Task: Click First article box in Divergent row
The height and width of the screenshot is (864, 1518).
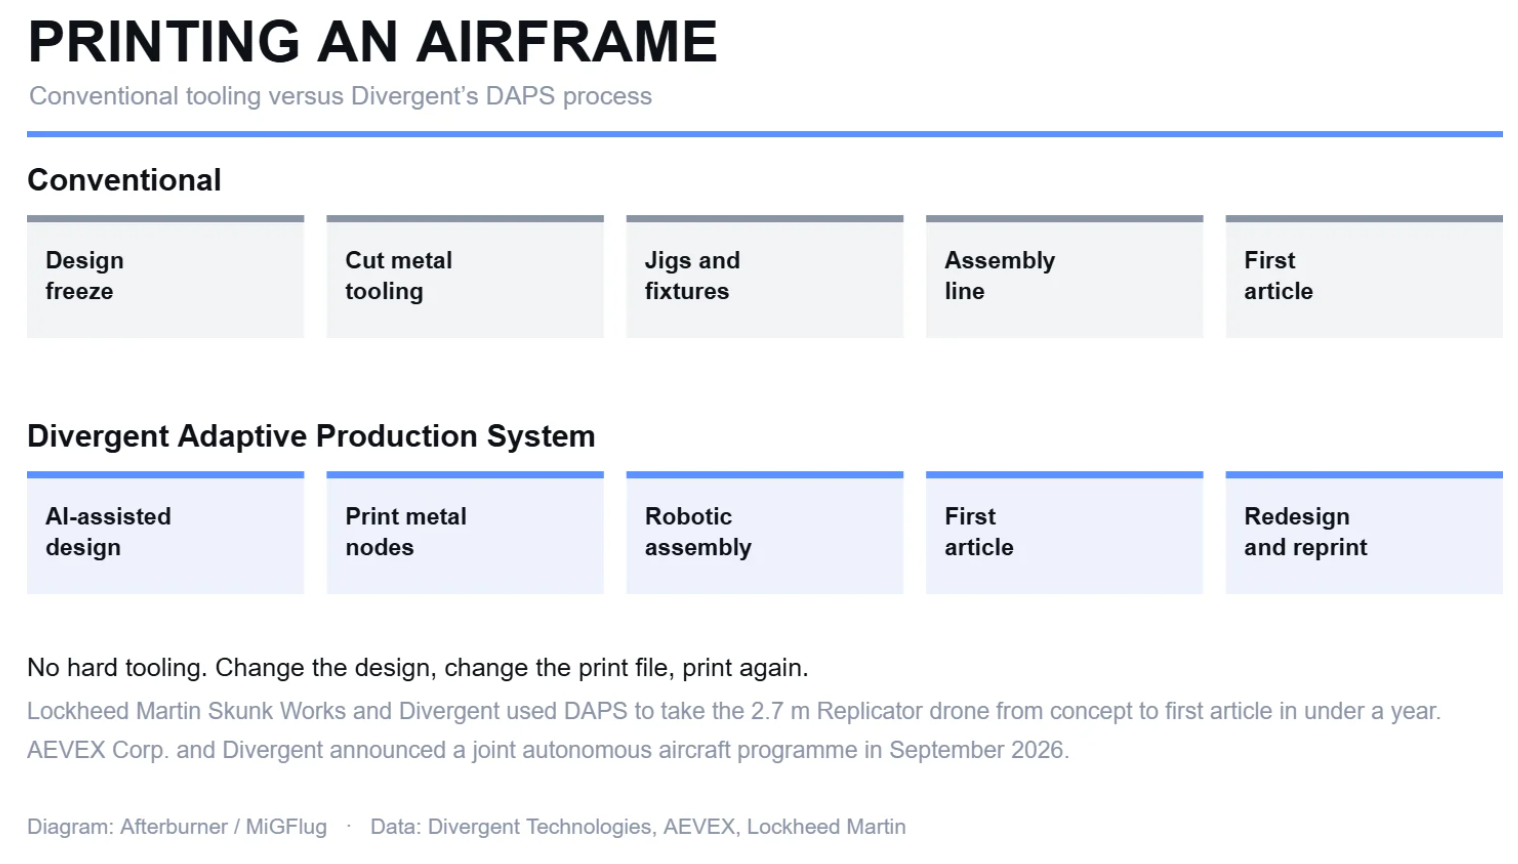Action: pos(1064,532)
